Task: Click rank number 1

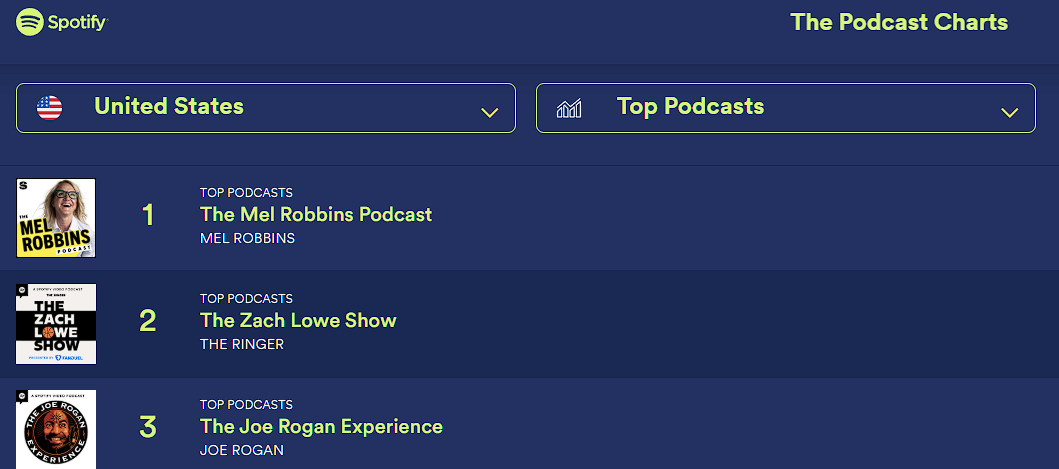Action: pyautogui.click(x=148, y=216)
